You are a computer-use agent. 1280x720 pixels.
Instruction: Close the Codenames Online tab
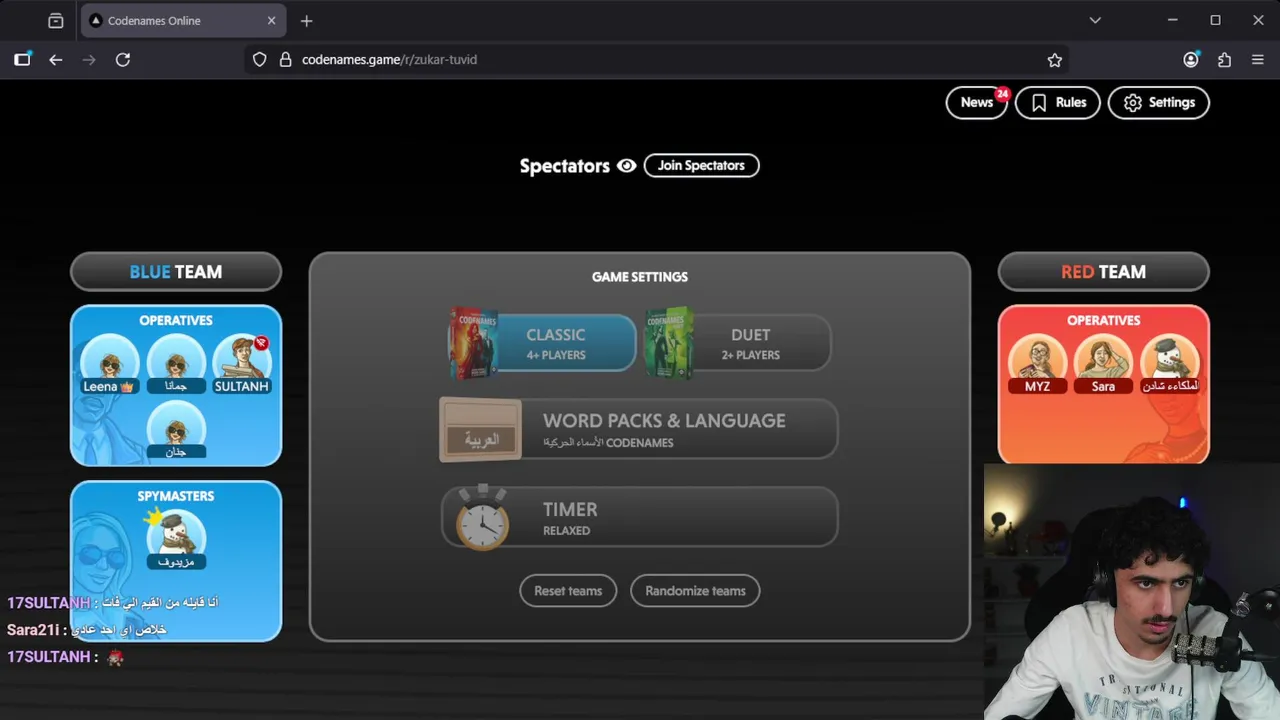271,20
